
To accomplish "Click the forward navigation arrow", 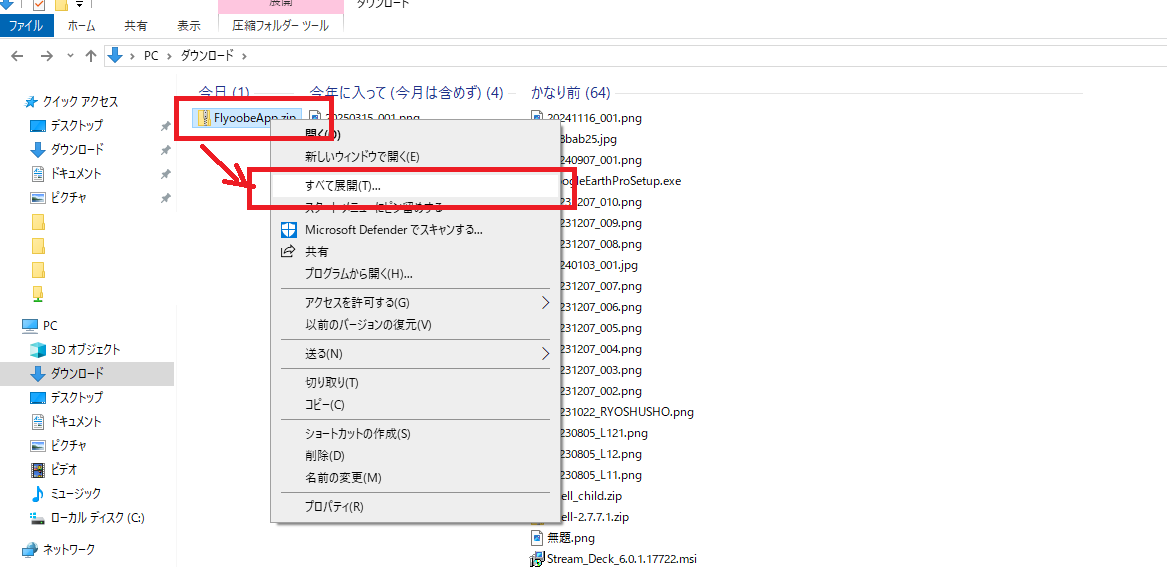I will (x=46, y=56).
